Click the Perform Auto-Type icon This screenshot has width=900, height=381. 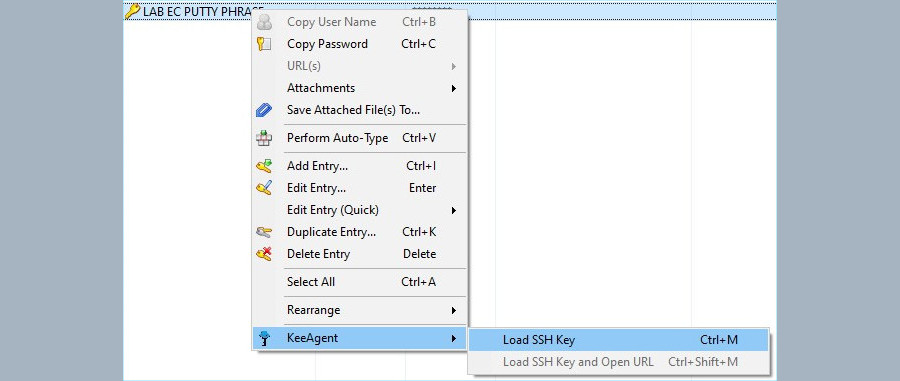pos(264,138)
